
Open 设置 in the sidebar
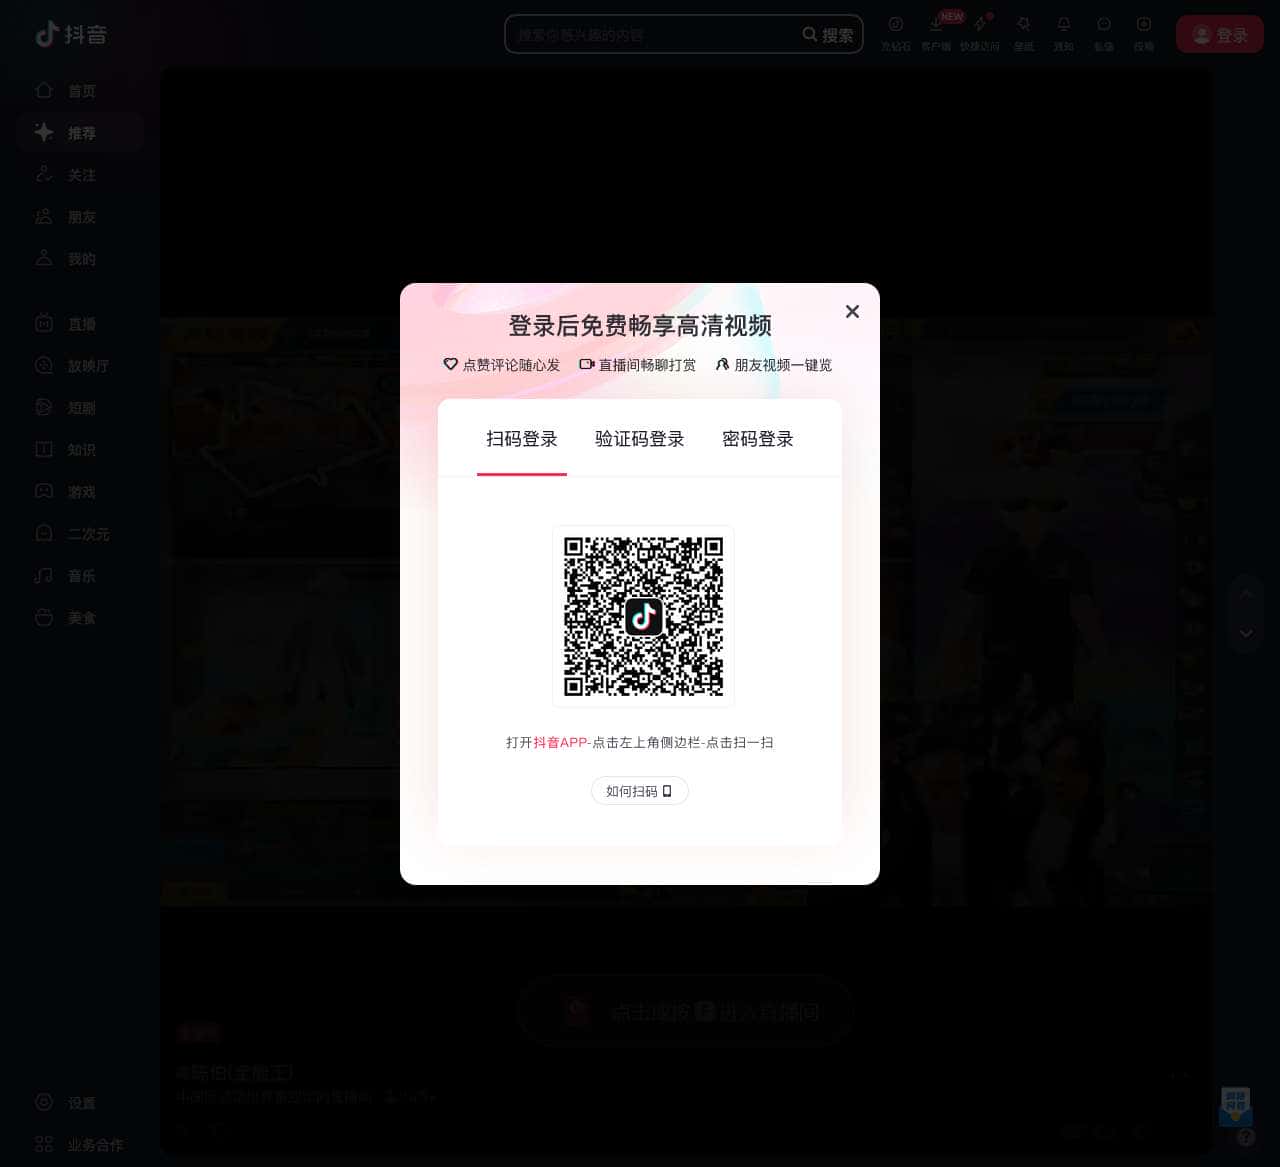pyautogui.click(x=80, y=1103)
